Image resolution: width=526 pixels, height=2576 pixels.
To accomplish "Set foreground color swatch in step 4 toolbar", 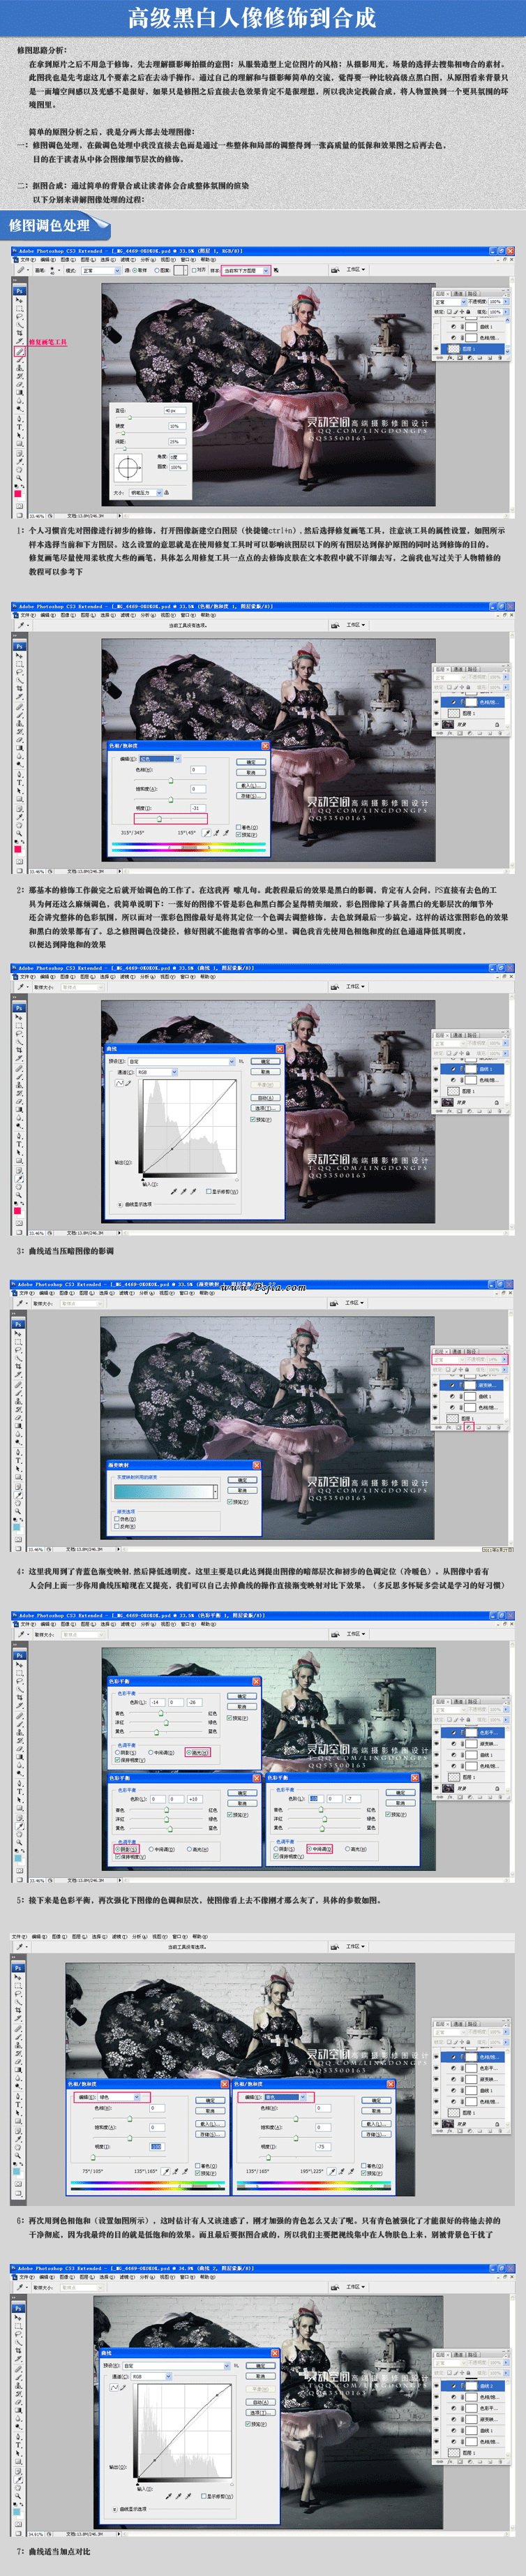I will coord(17,1528).
